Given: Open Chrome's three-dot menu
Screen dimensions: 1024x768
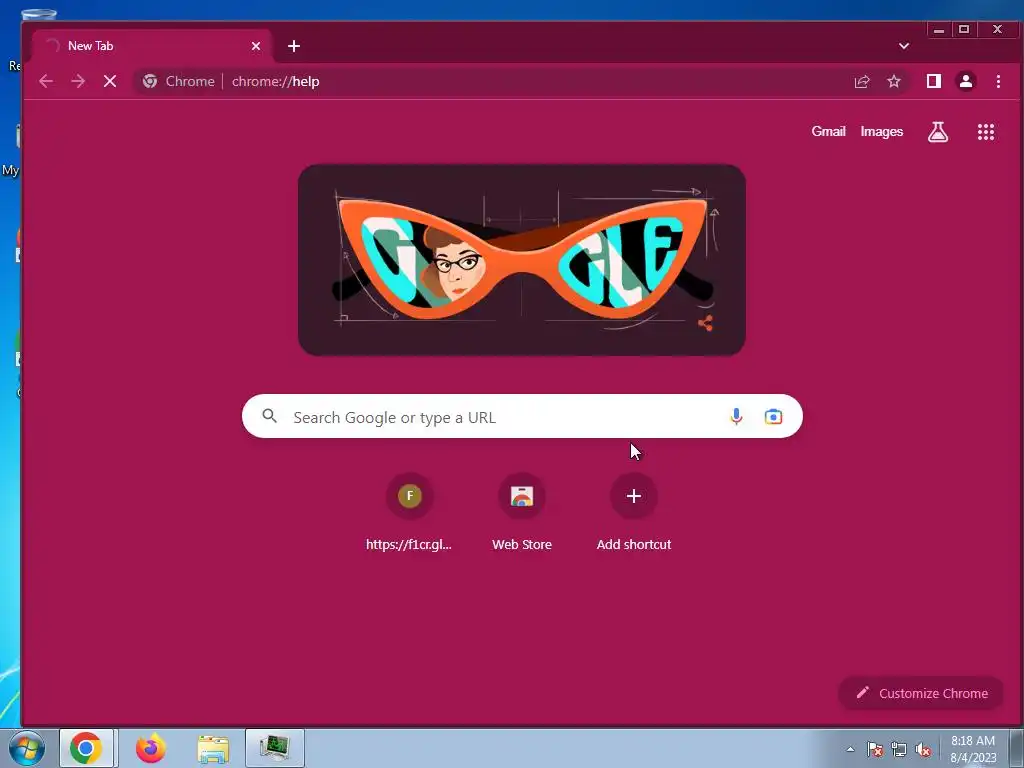Looking at the screenshot, I should [998, 81].
